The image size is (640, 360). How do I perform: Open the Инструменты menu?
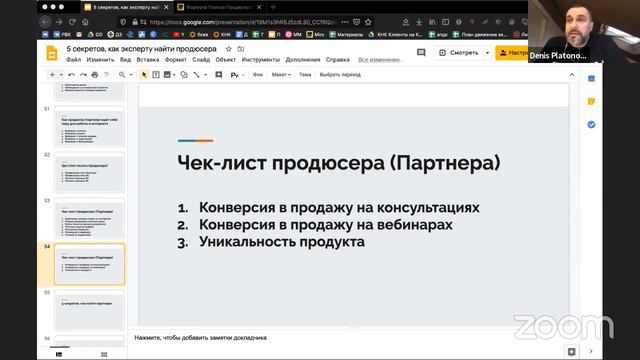(x=261, y=60)
